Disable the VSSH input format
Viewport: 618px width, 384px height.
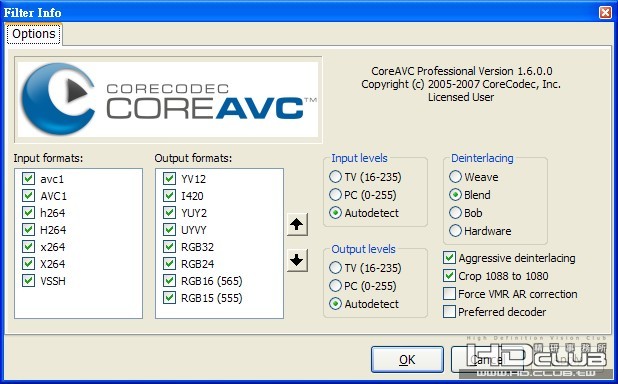point(28,281)
